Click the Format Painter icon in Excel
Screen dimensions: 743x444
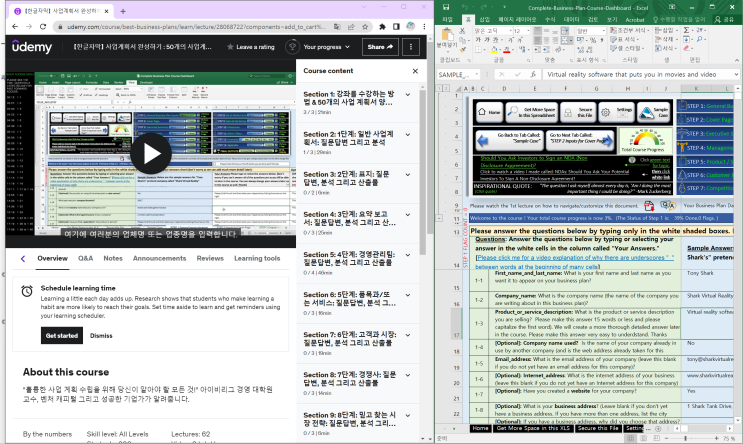click(462, 48)
